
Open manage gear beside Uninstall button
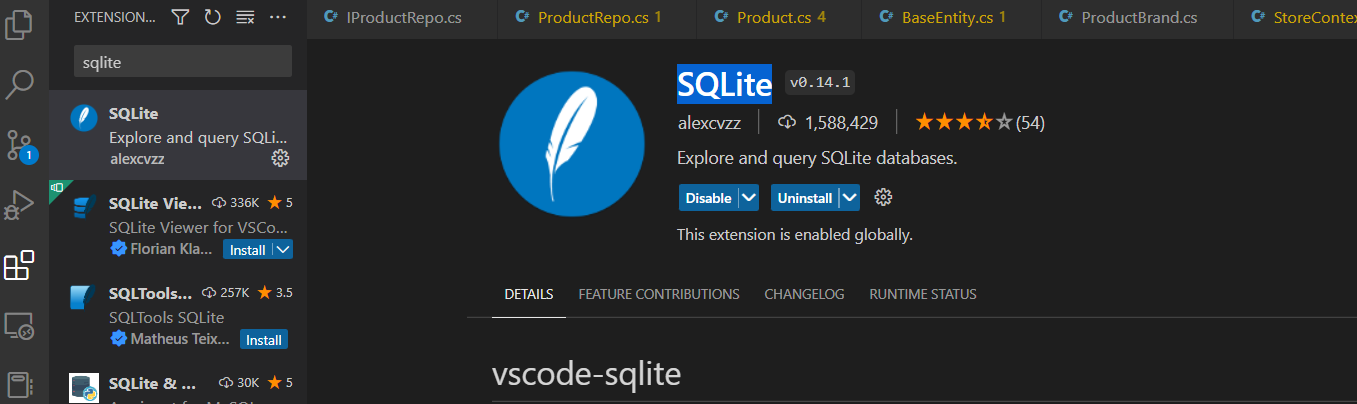pyautogui.click(x=883, y=197)
